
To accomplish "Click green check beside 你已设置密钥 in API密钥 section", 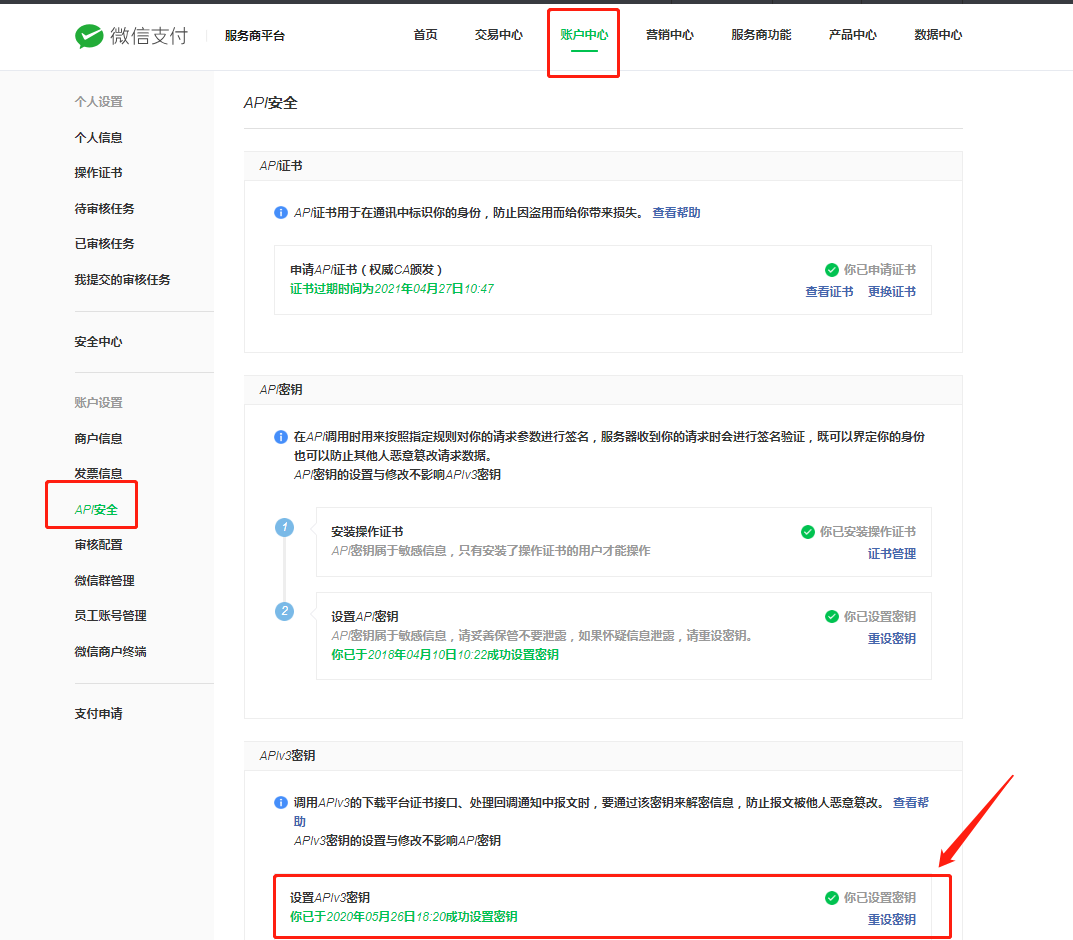I will click(x=831, y=616).
